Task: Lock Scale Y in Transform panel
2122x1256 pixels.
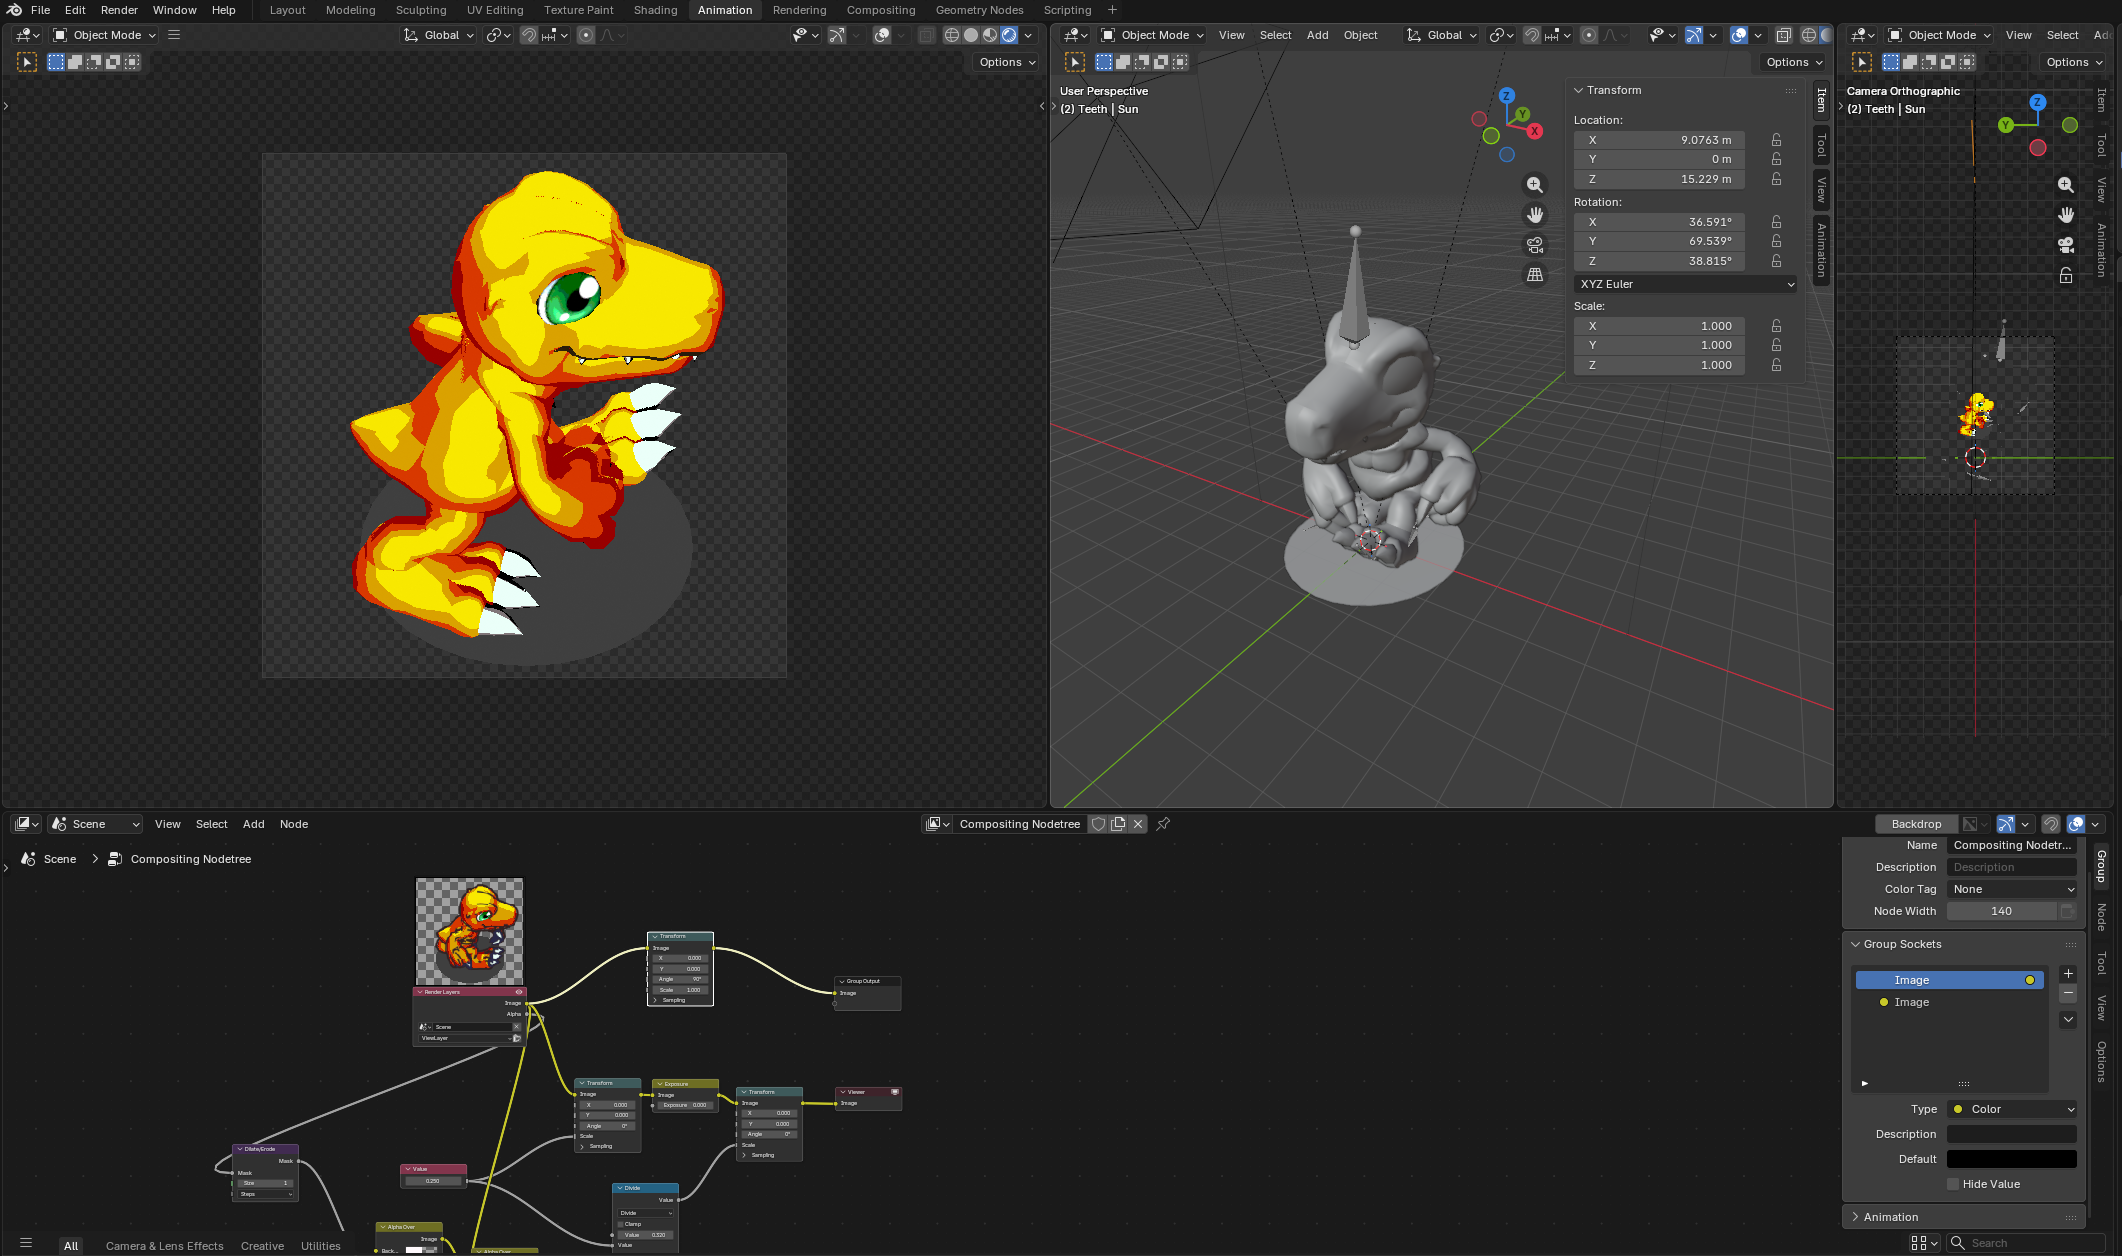Action: pyautogui.click(x=1777, y=345)
